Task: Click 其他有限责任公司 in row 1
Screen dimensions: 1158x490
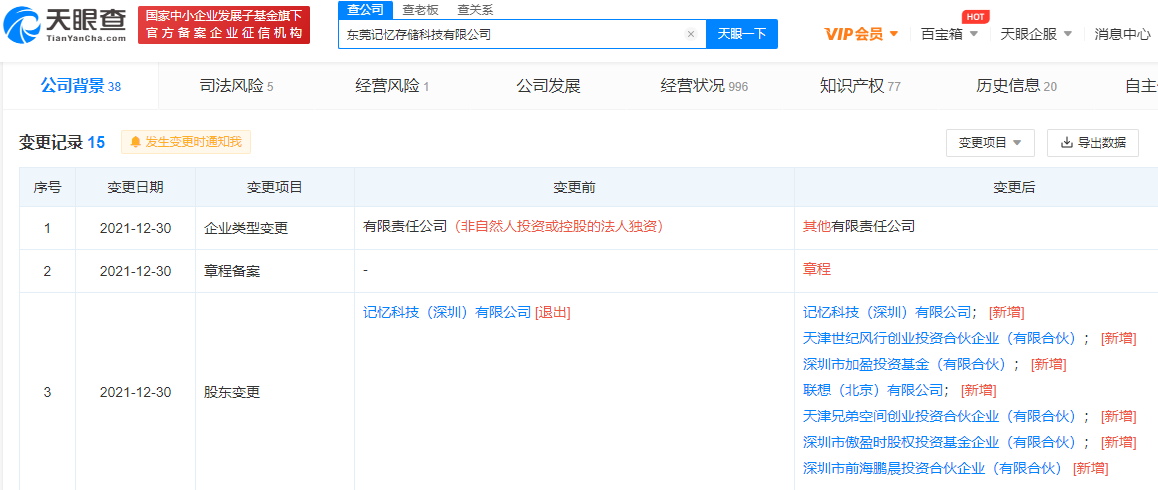Action: click(x=858, y=227)
